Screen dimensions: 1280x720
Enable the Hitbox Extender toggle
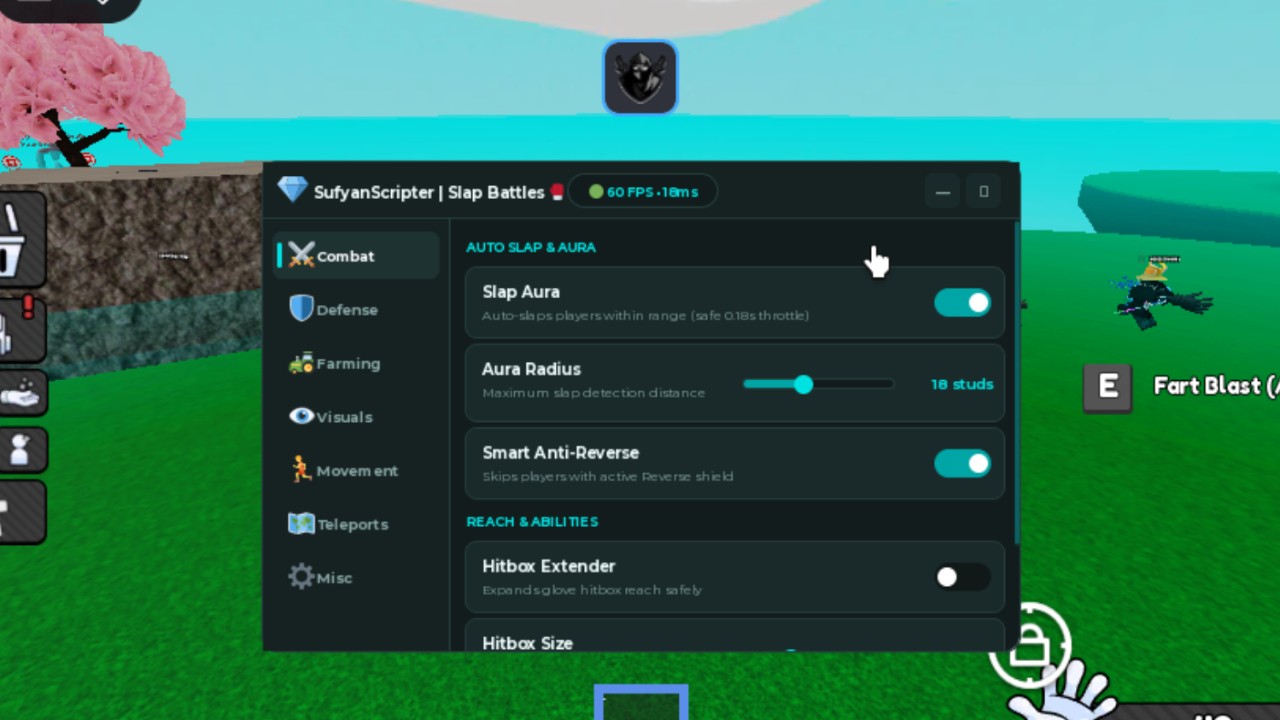[962, 577]
